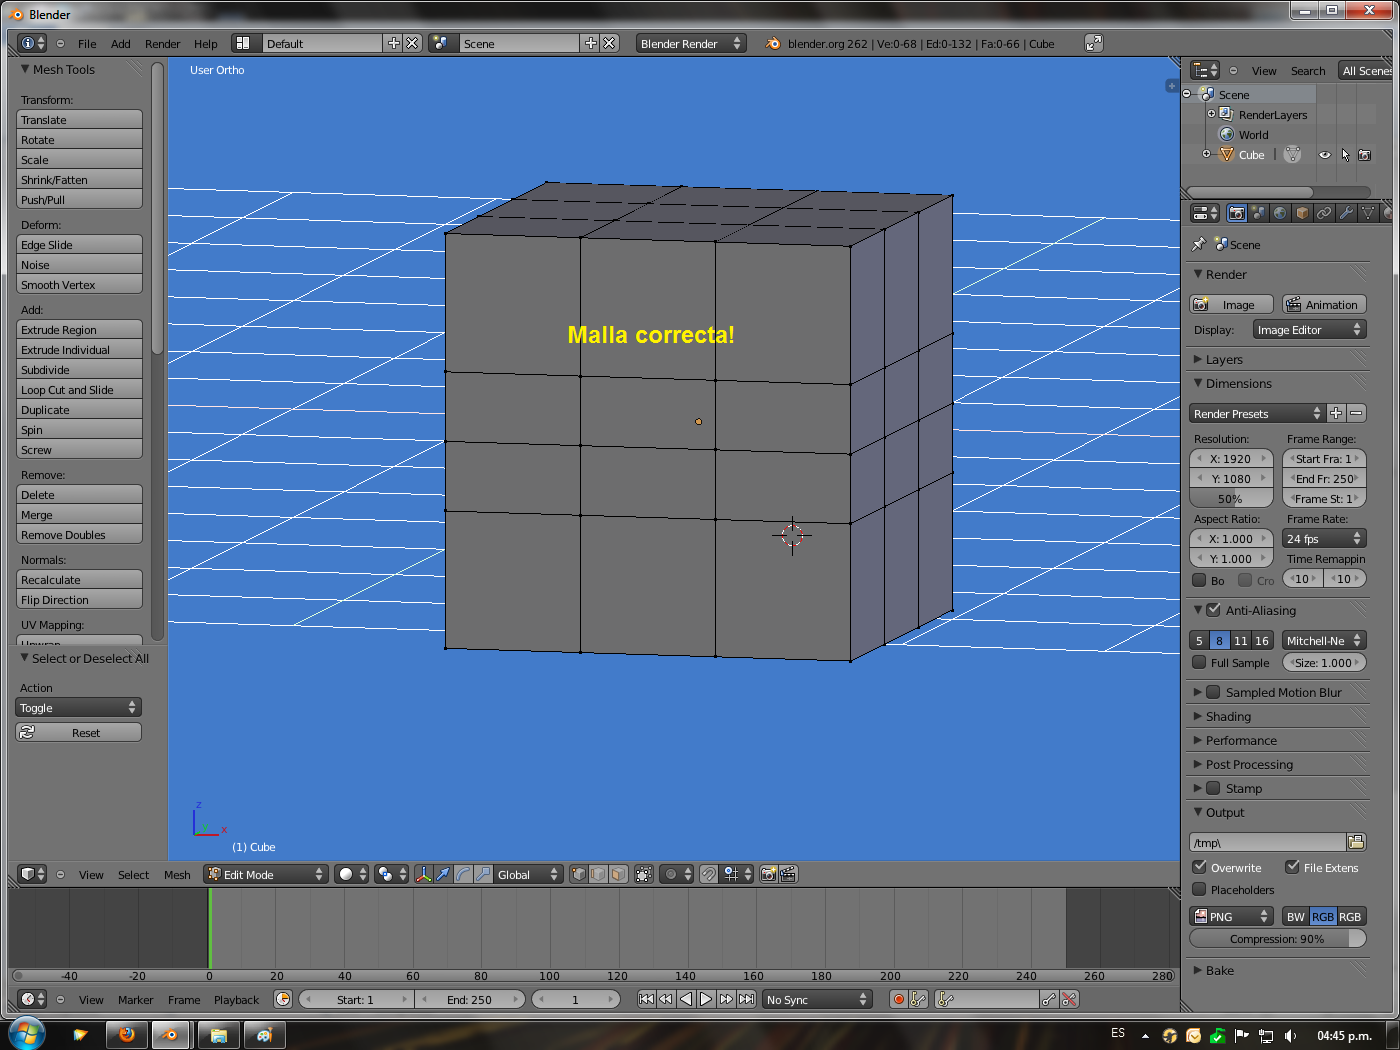Select the Object Constraints chain icon
Viewport: 1400px width, 1050px height.
(x=1324, y=213)
